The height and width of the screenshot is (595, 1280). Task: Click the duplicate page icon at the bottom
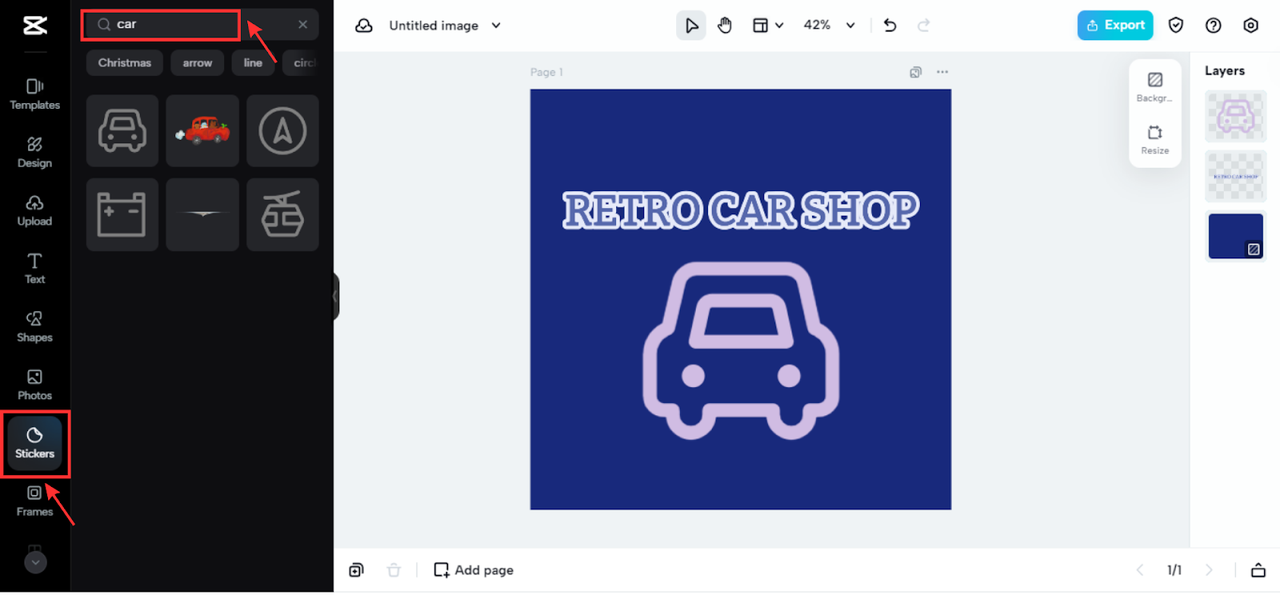coord(356,570)
